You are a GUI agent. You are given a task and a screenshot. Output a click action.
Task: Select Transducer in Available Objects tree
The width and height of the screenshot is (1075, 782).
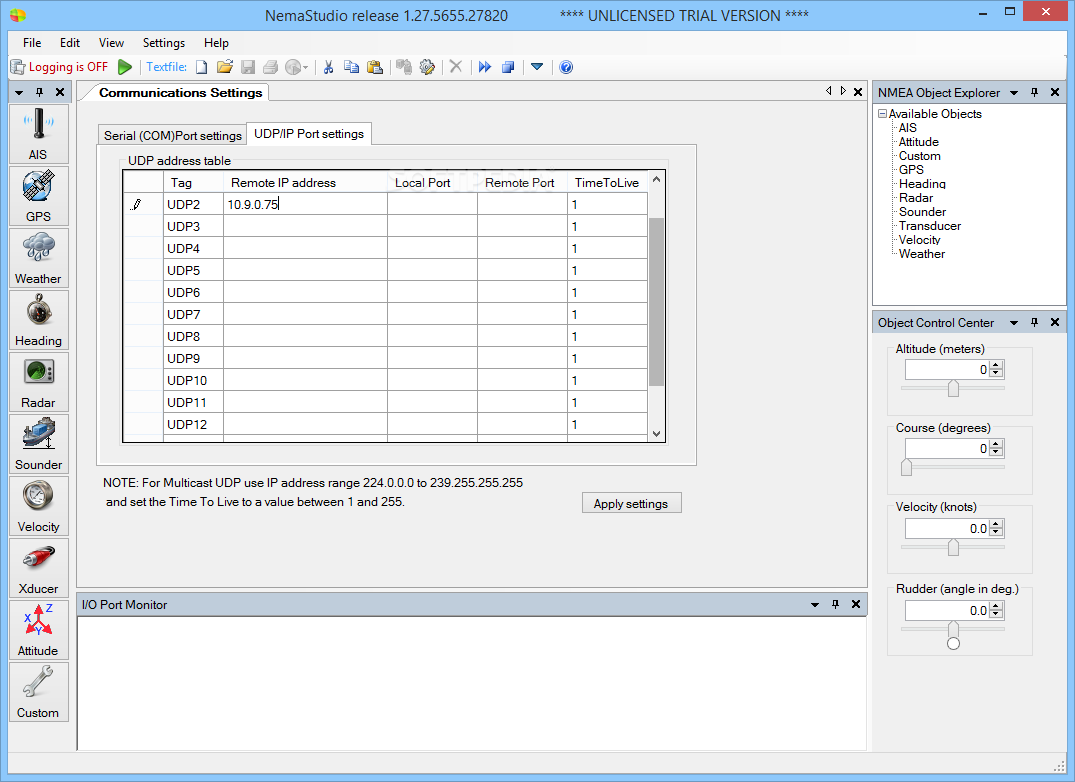[930, 225]
